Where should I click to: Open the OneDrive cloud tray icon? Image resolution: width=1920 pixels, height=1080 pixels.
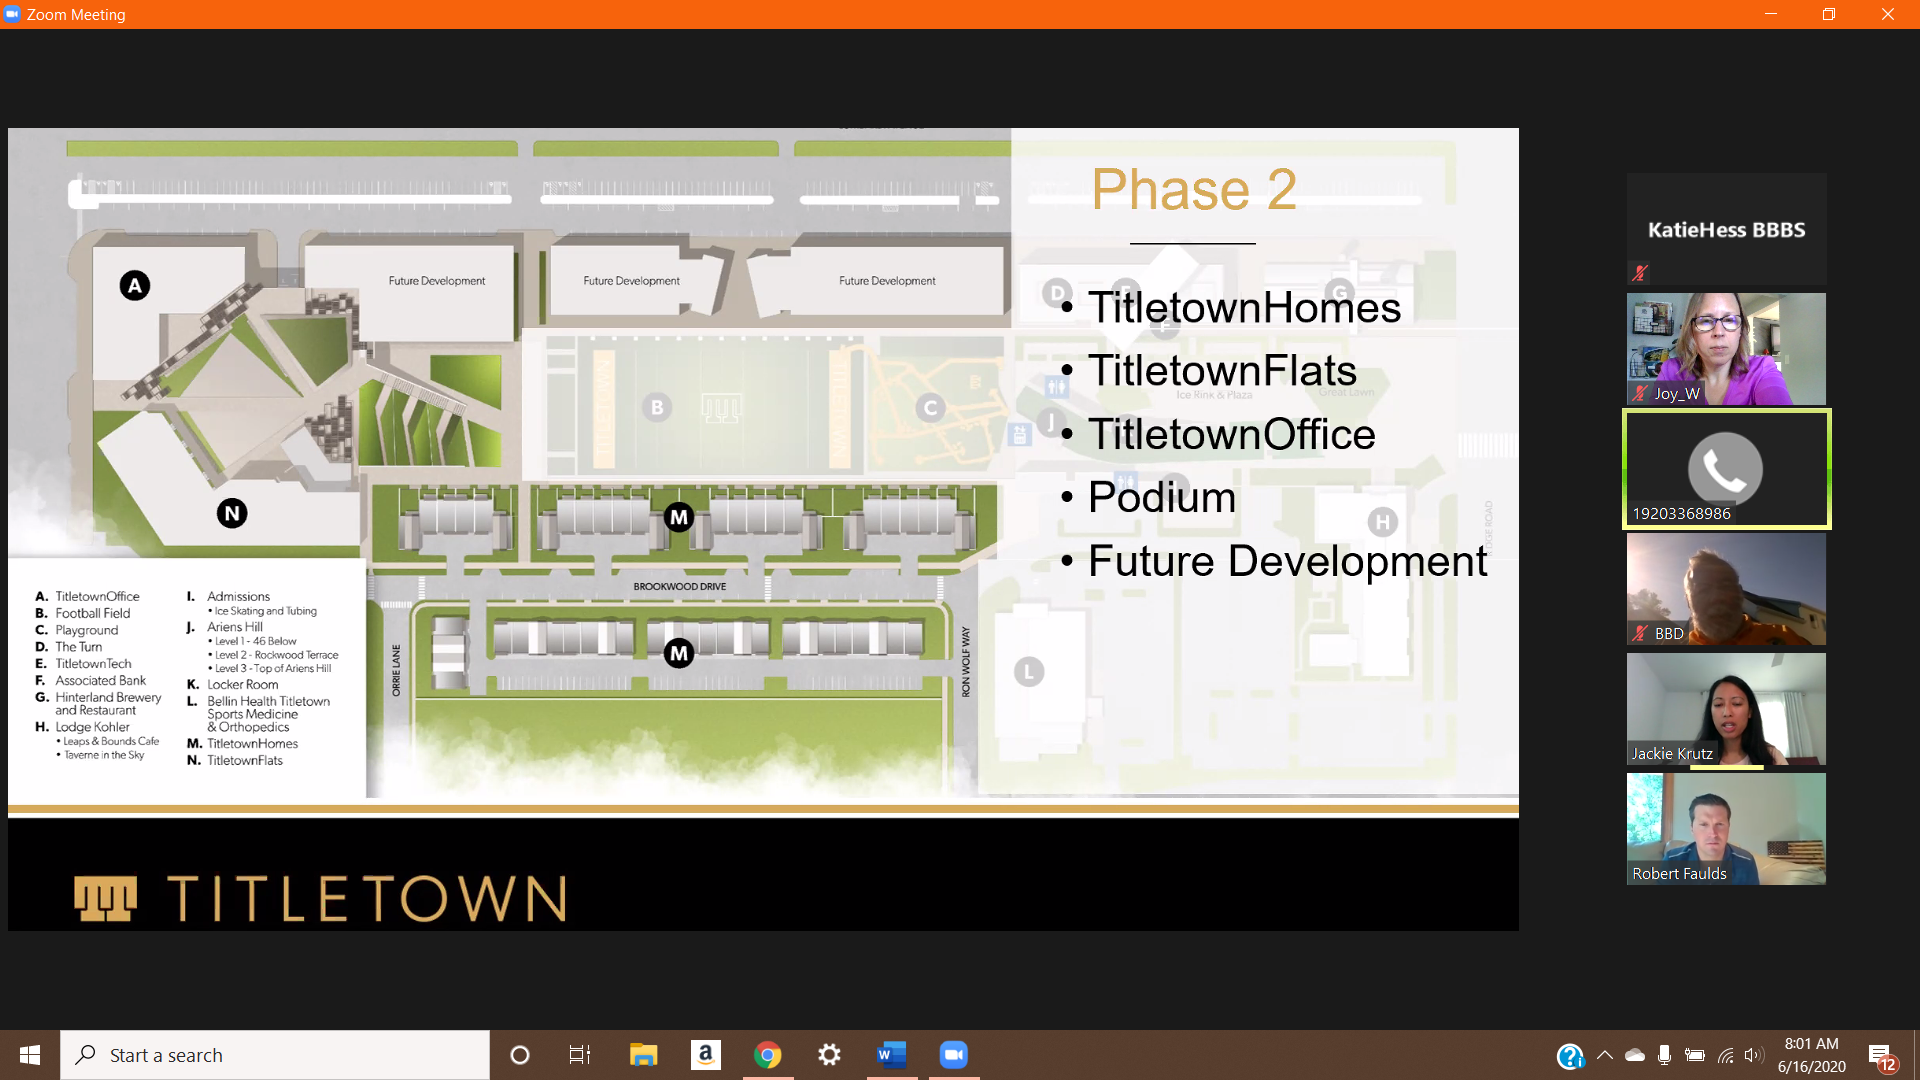(x=1635, y=1055)
